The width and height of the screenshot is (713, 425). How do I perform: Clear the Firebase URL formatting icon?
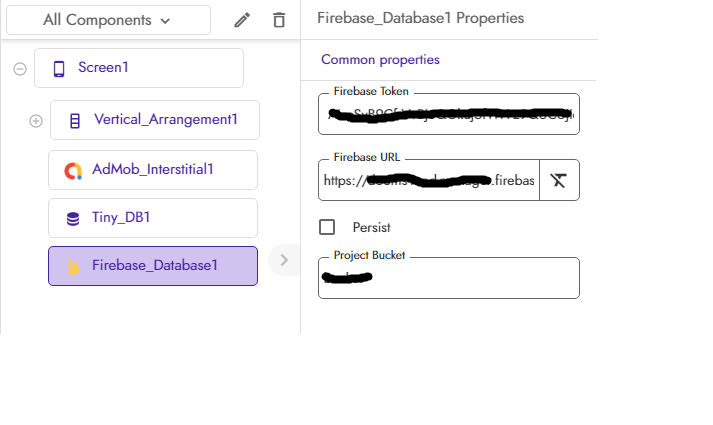coord(559,180)
